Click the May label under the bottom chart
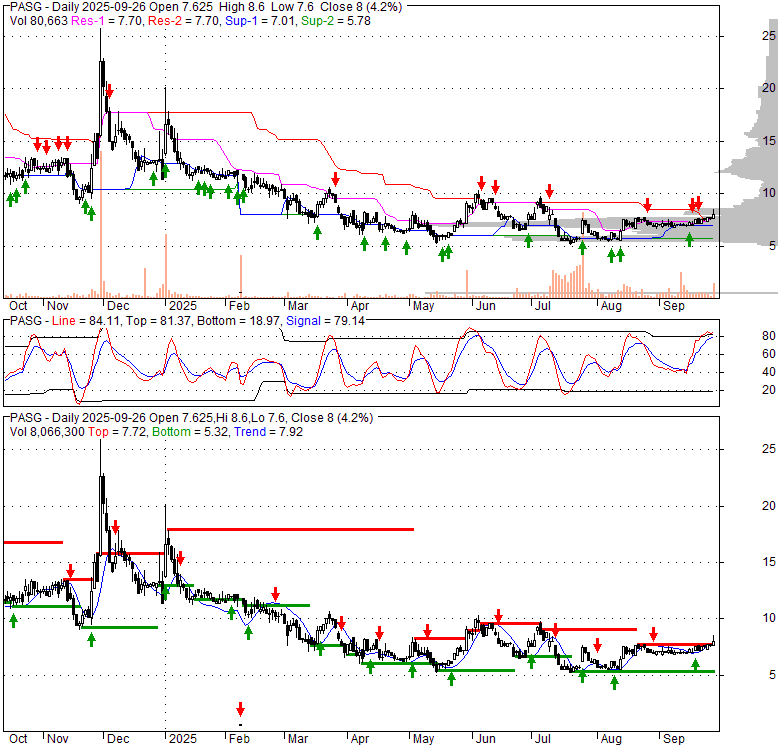780x745 pixels. [x=423, y=739]
